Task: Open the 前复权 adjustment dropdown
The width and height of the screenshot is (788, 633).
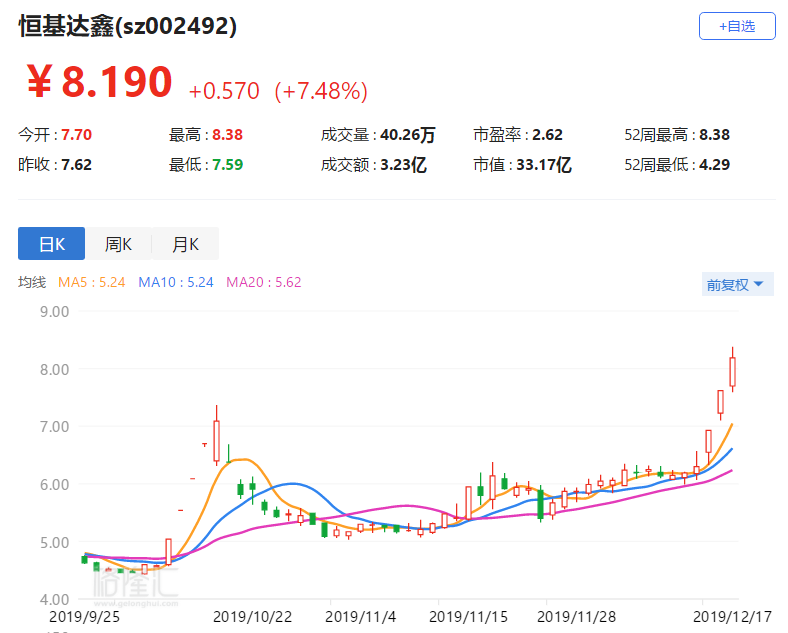Action: (x=735, y=285)
